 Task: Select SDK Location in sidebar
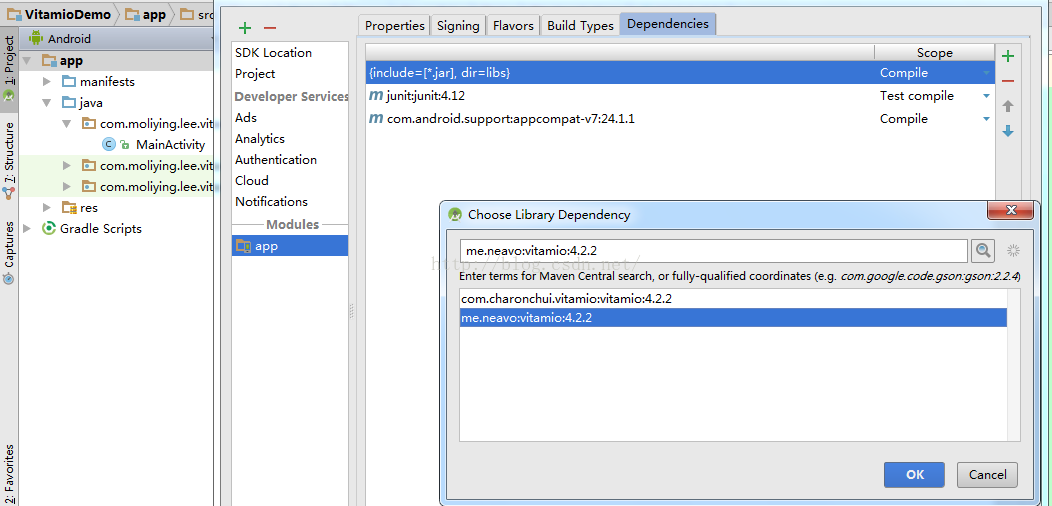tap(273, 52)
